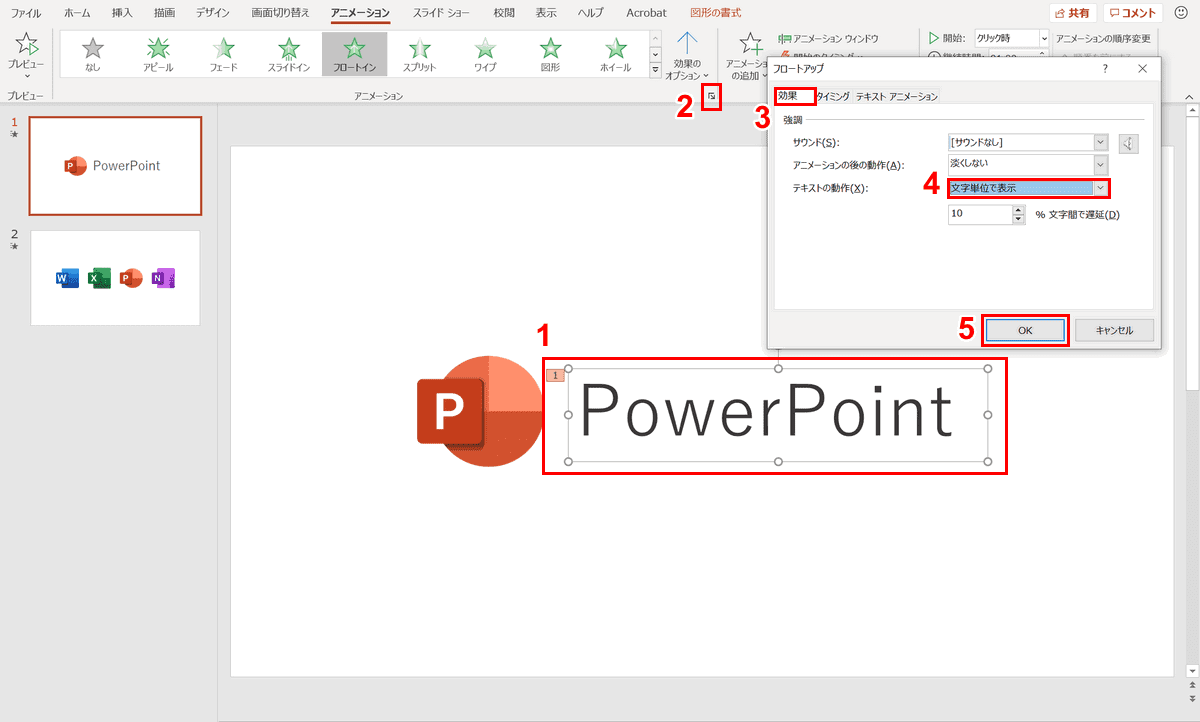Click the PowerPoint logo on slide
1200x722 pixels.
coord(479,410)
